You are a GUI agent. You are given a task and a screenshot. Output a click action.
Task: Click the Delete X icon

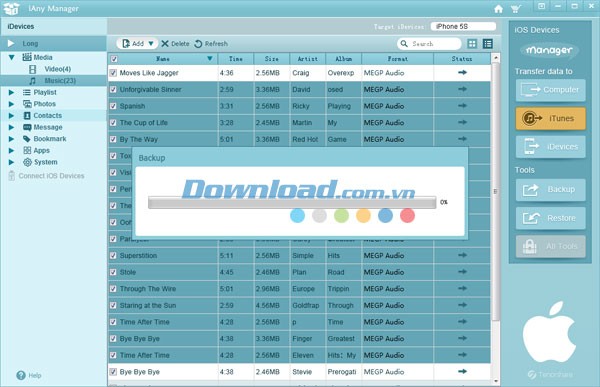click(x=165, y=44)
